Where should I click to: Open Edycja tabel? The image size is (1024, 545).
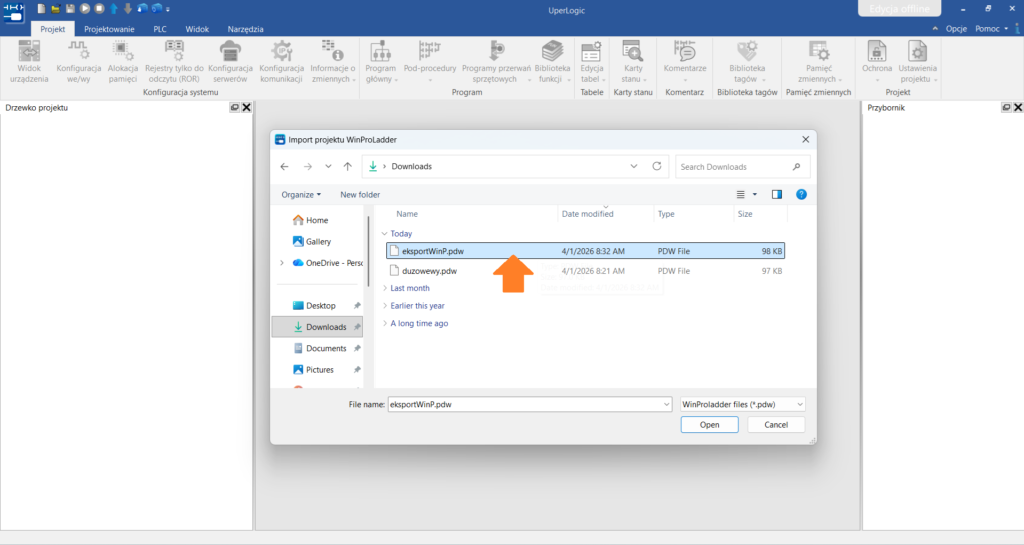point(592,62)
